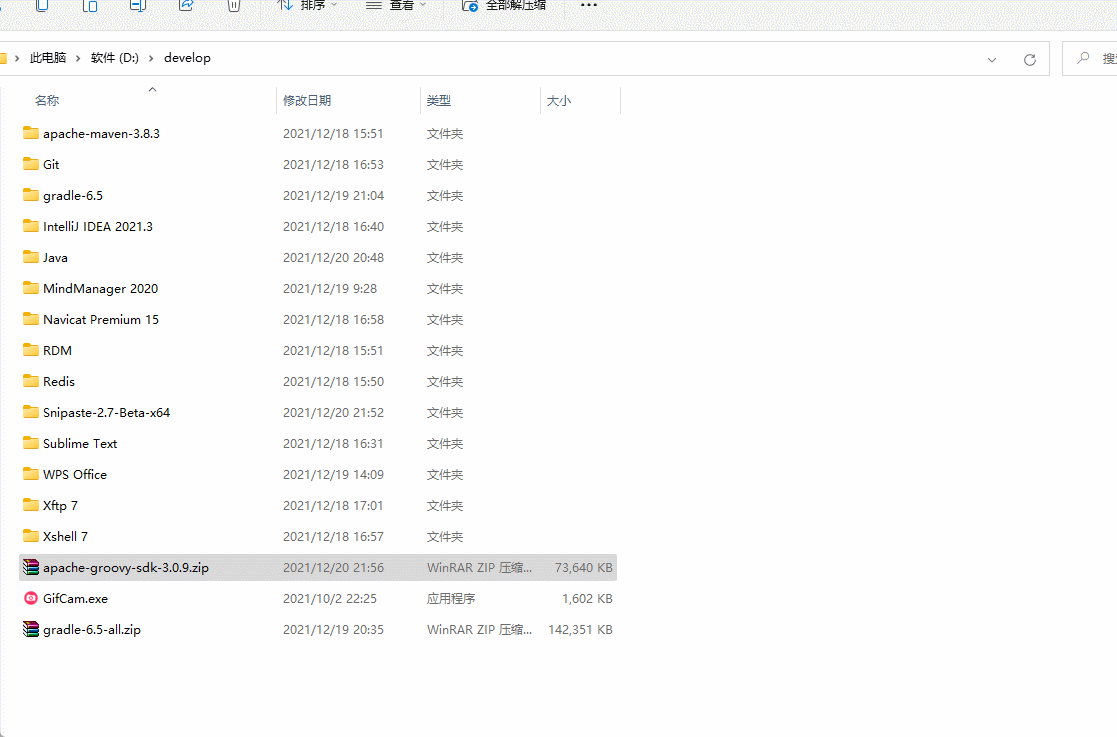The image size is (1117, 737).
Task: Click 软件 (D:) in the breadcrumb
Action: (x=115, y=58)
